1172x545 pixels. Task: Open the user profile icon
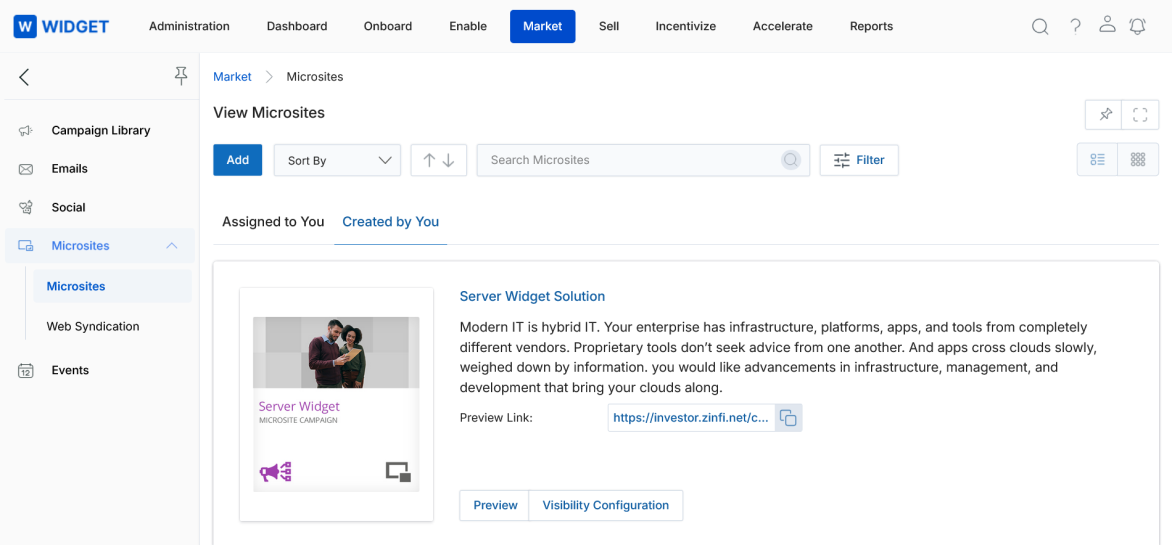pos(1107,25)
